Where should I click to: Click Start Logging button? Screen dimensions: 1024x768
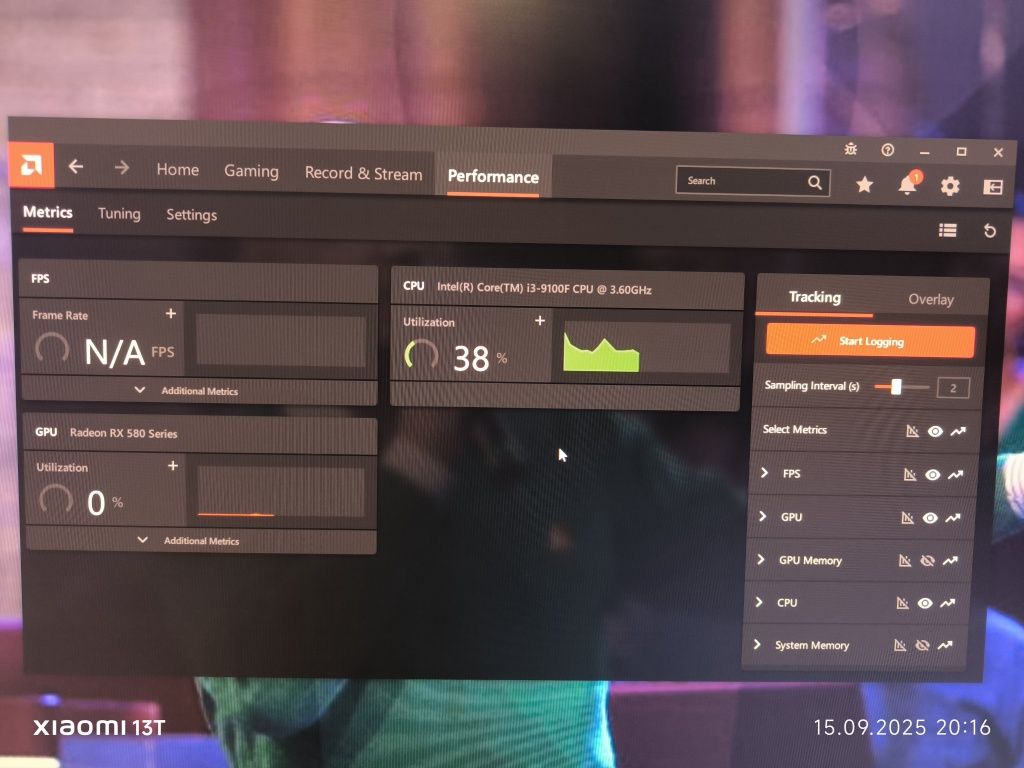point(870,340)
